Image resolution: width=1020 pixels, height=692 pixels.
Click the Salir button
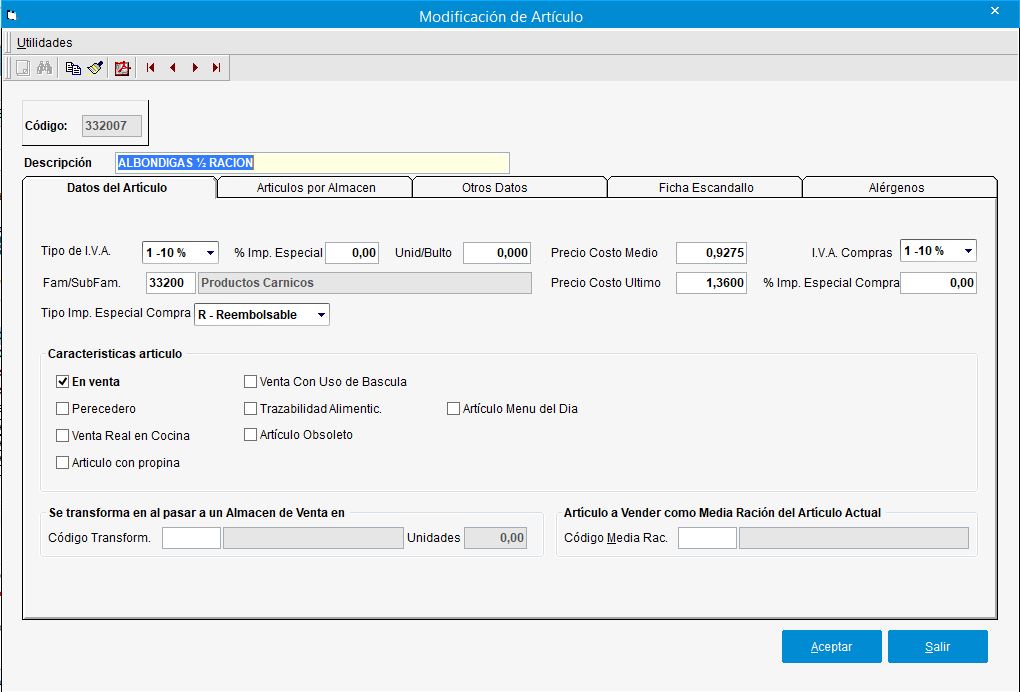937,646
